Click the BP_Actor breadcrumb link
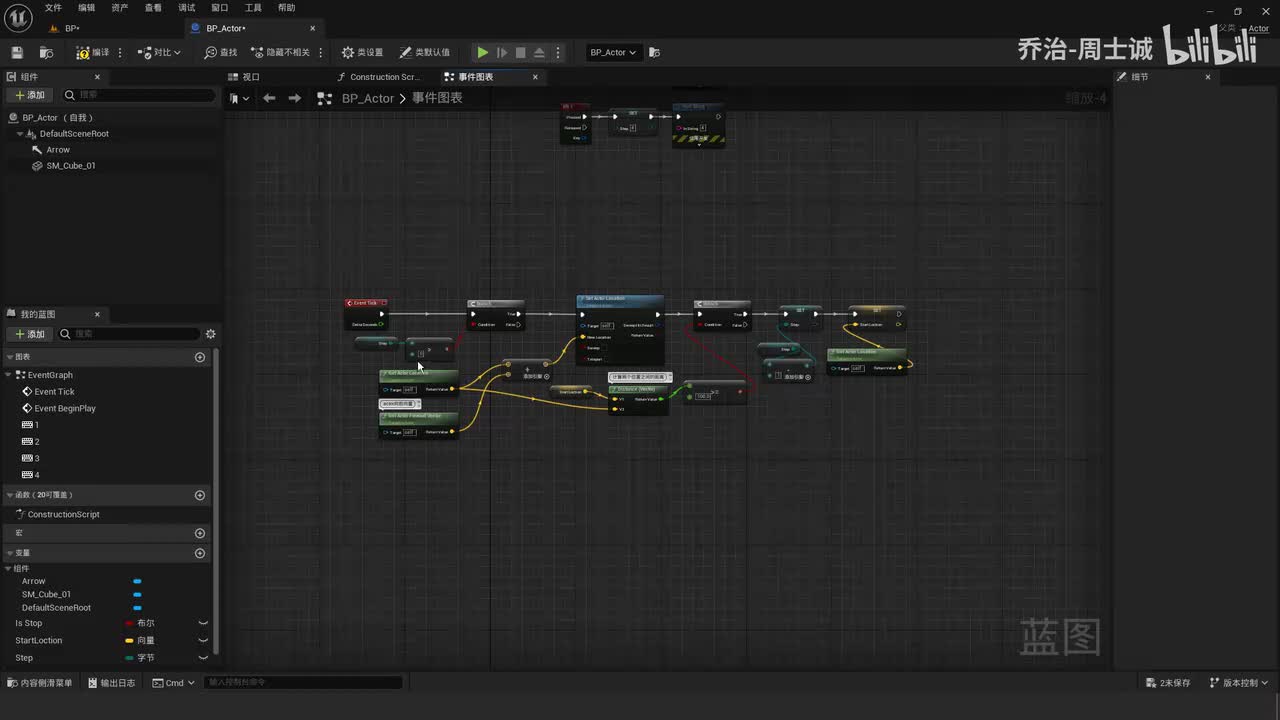 tap(368, 98)
